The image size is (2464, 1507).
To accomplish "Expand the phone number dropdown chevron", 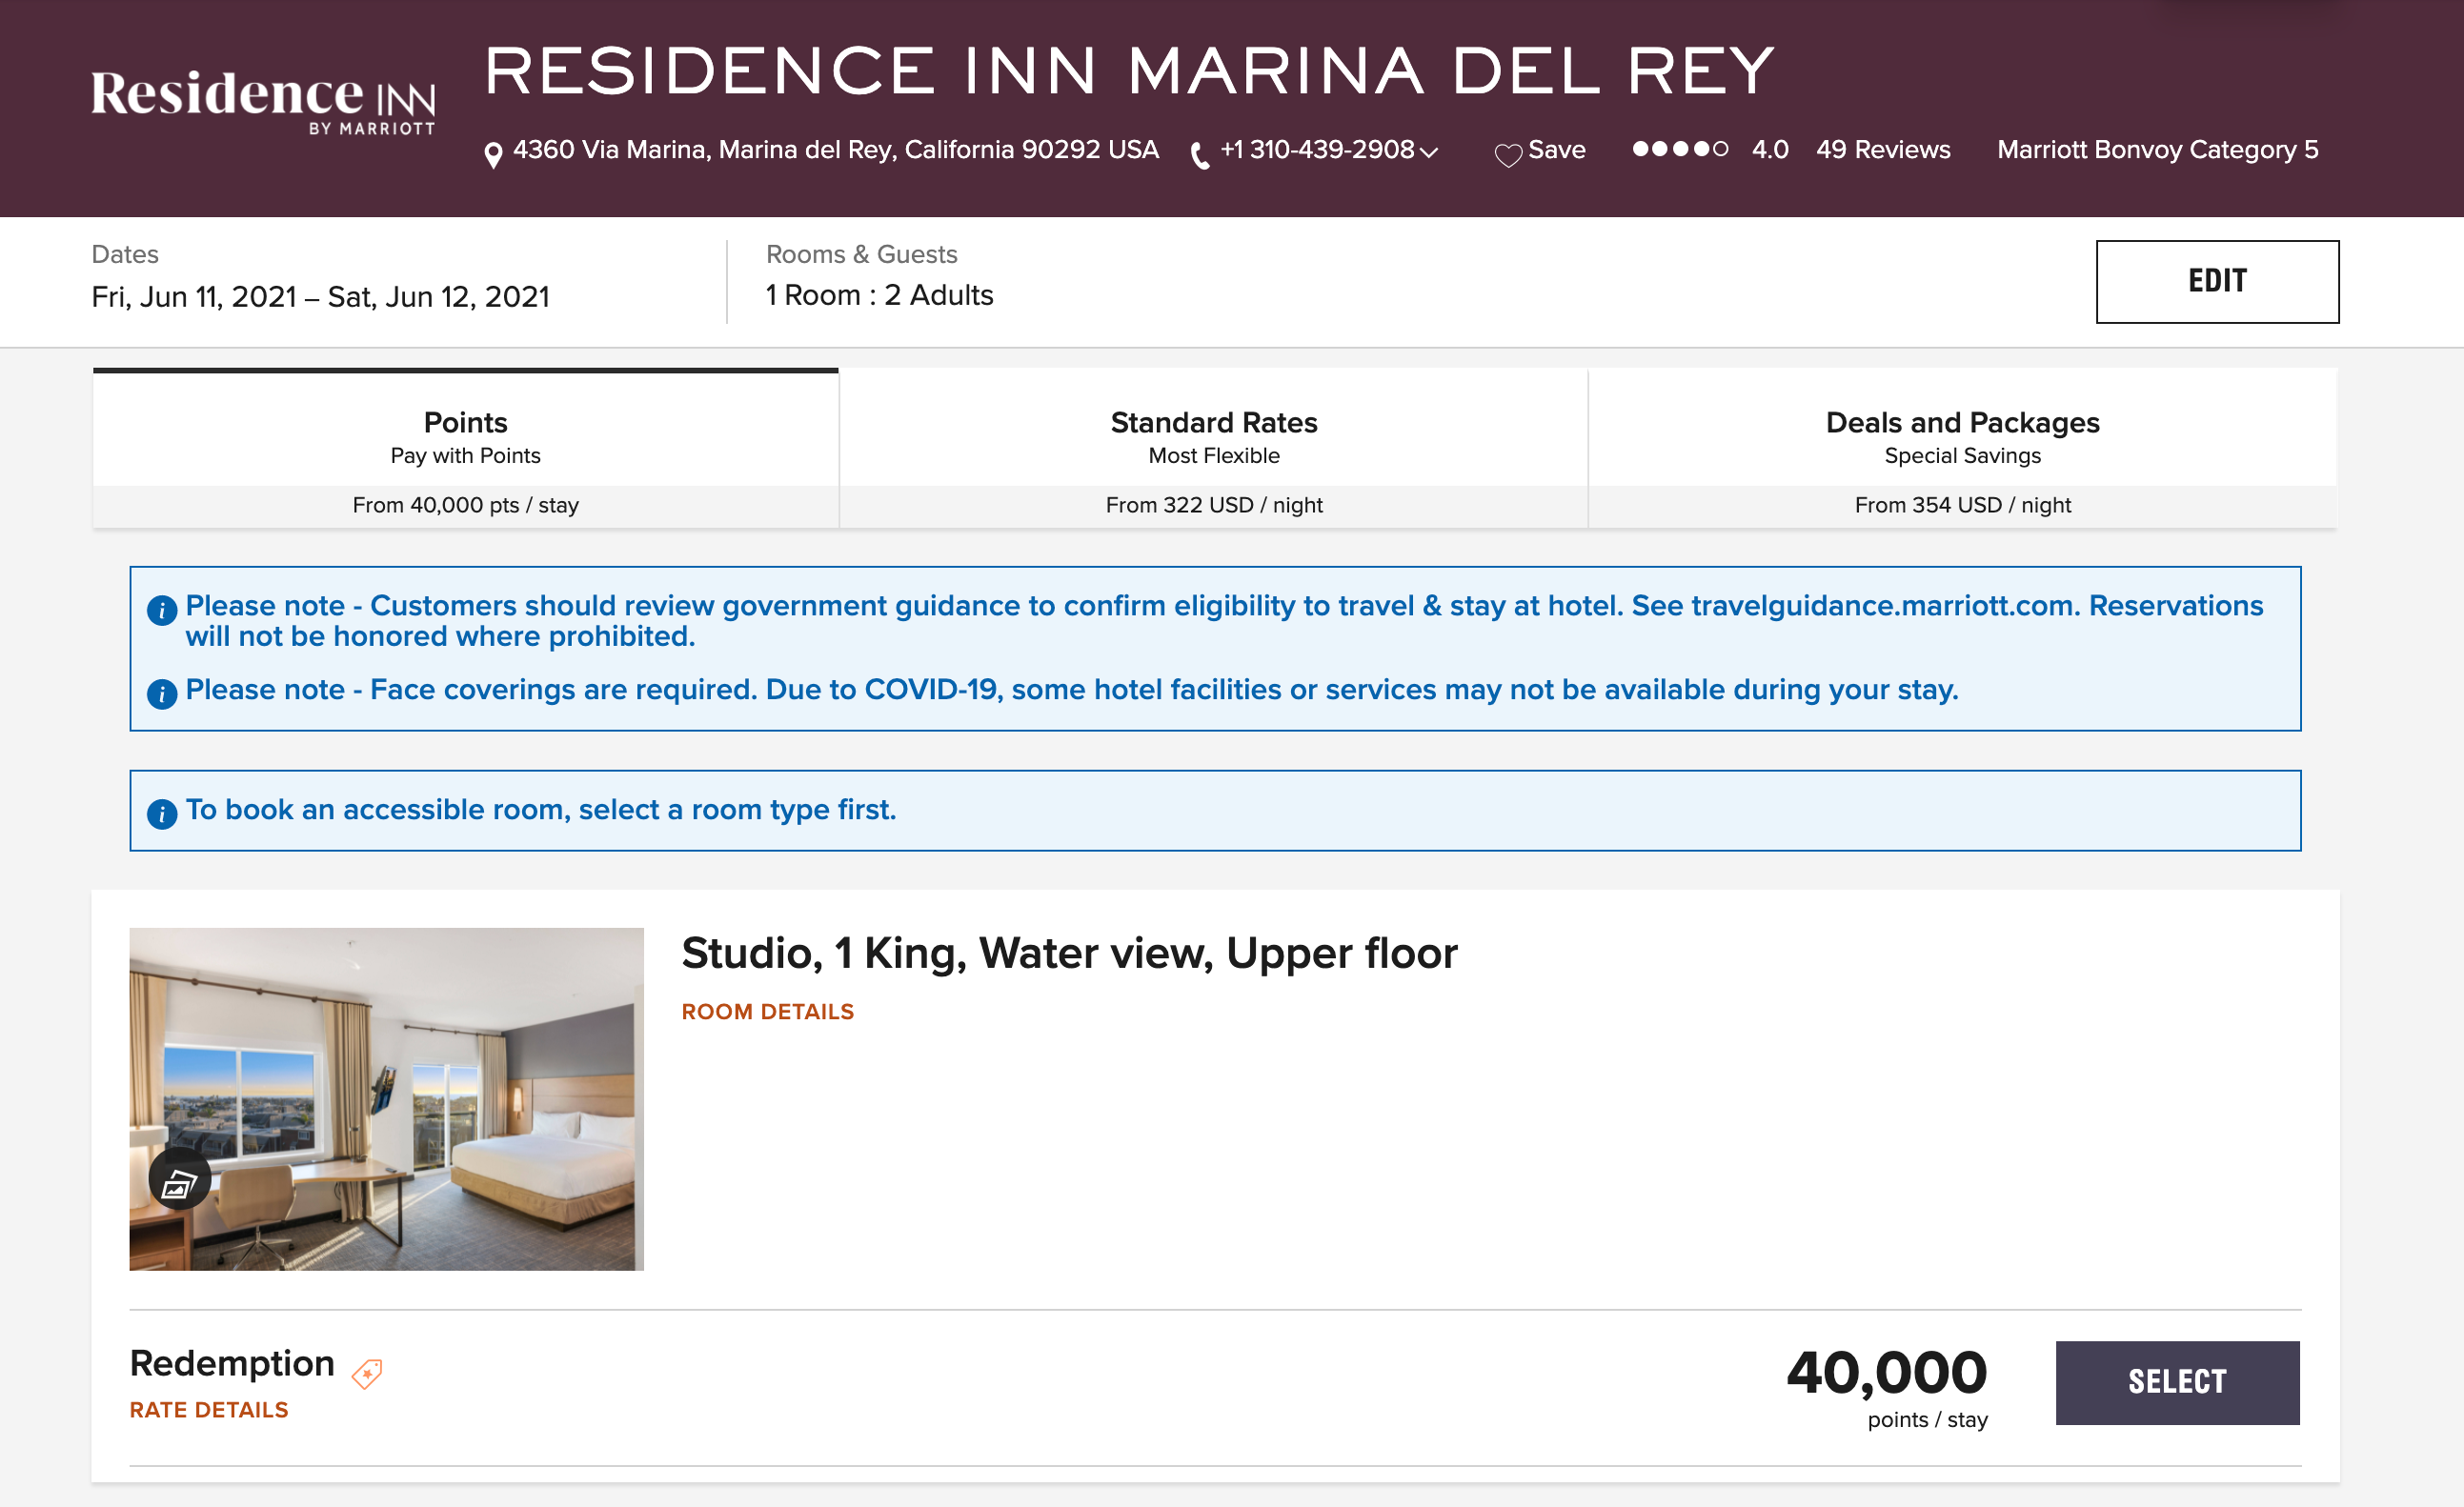I will [1429, 152].
